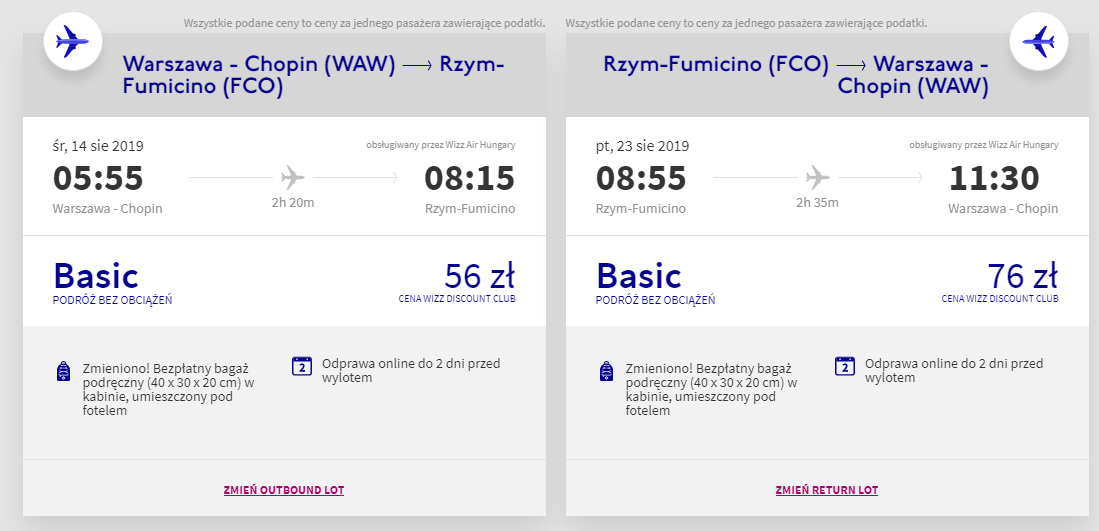Viewport: 1099px width, 531px height.
Task: Open the ZMIEŃ RETURN LOT link
Action: (x=826, y=490)
